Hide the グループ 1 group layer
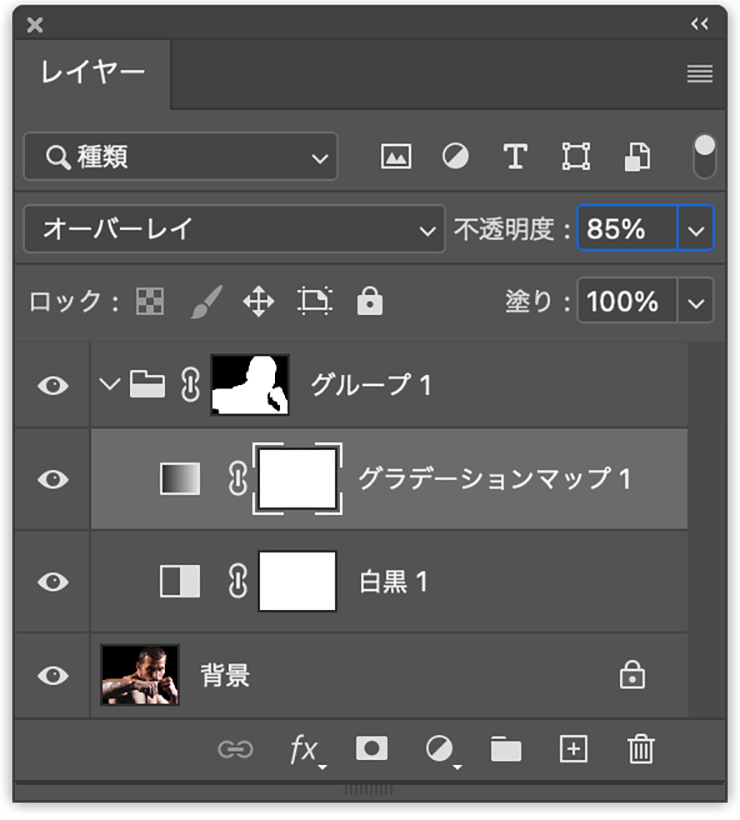This screenshot has width=740, height=820. tap(52, 385)
